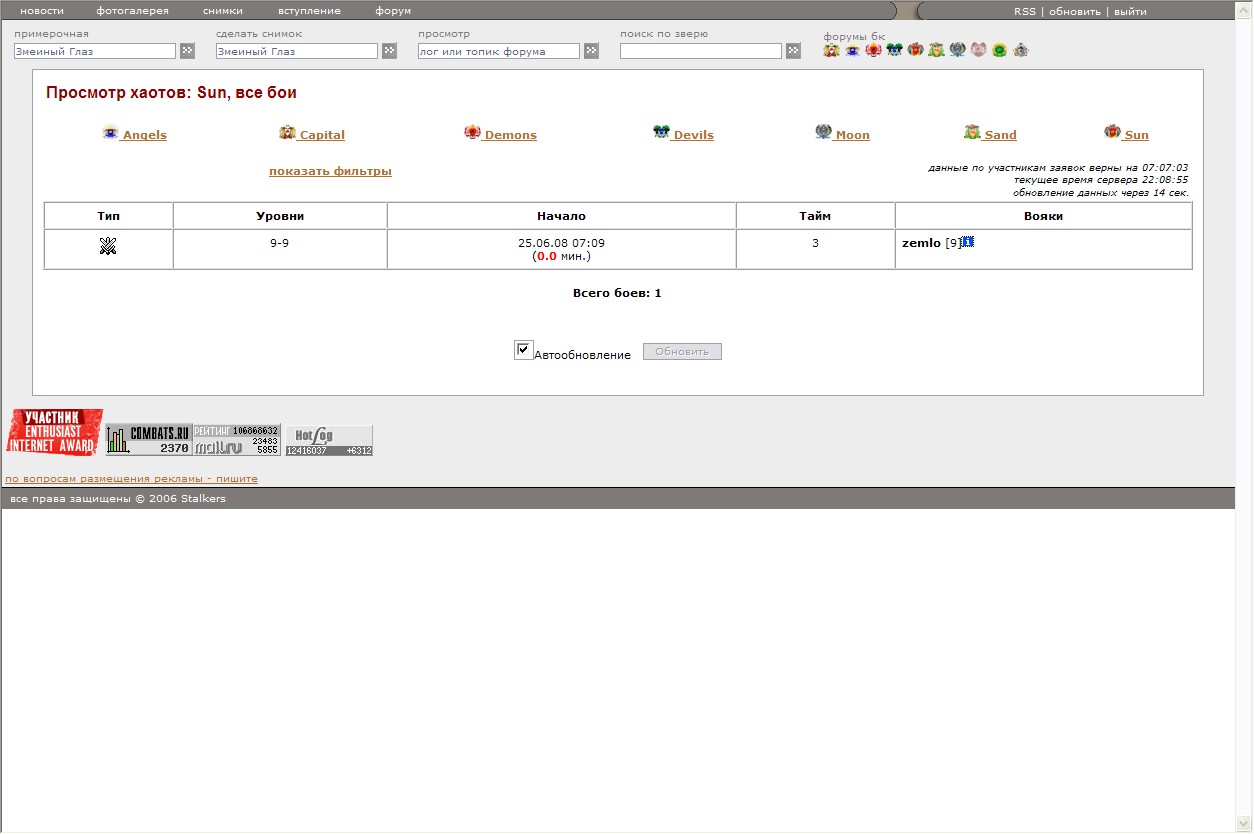Click go button next to 'просмотр' field
Viewport: 1254px width, 834px height.
(x=591, y=51)
